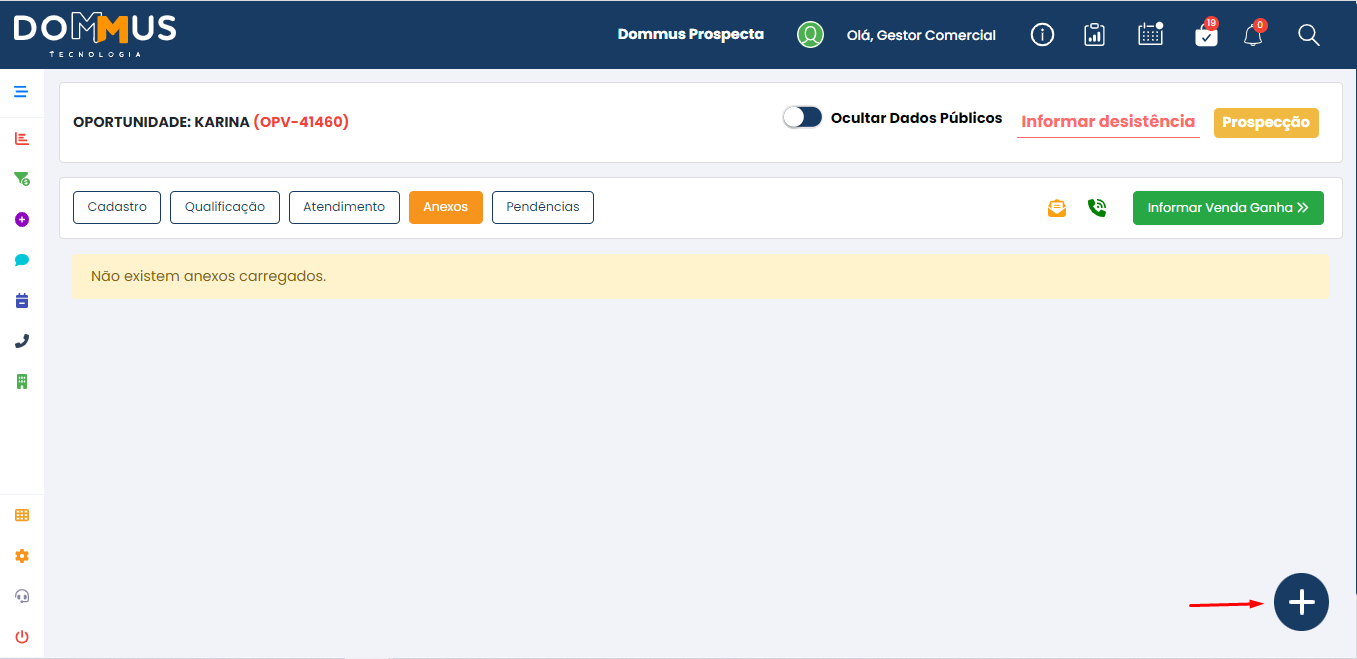Toggle the Ocultar Dados Públicos switch
This screenshot has height=659, width=1357.
click(802, 118)
